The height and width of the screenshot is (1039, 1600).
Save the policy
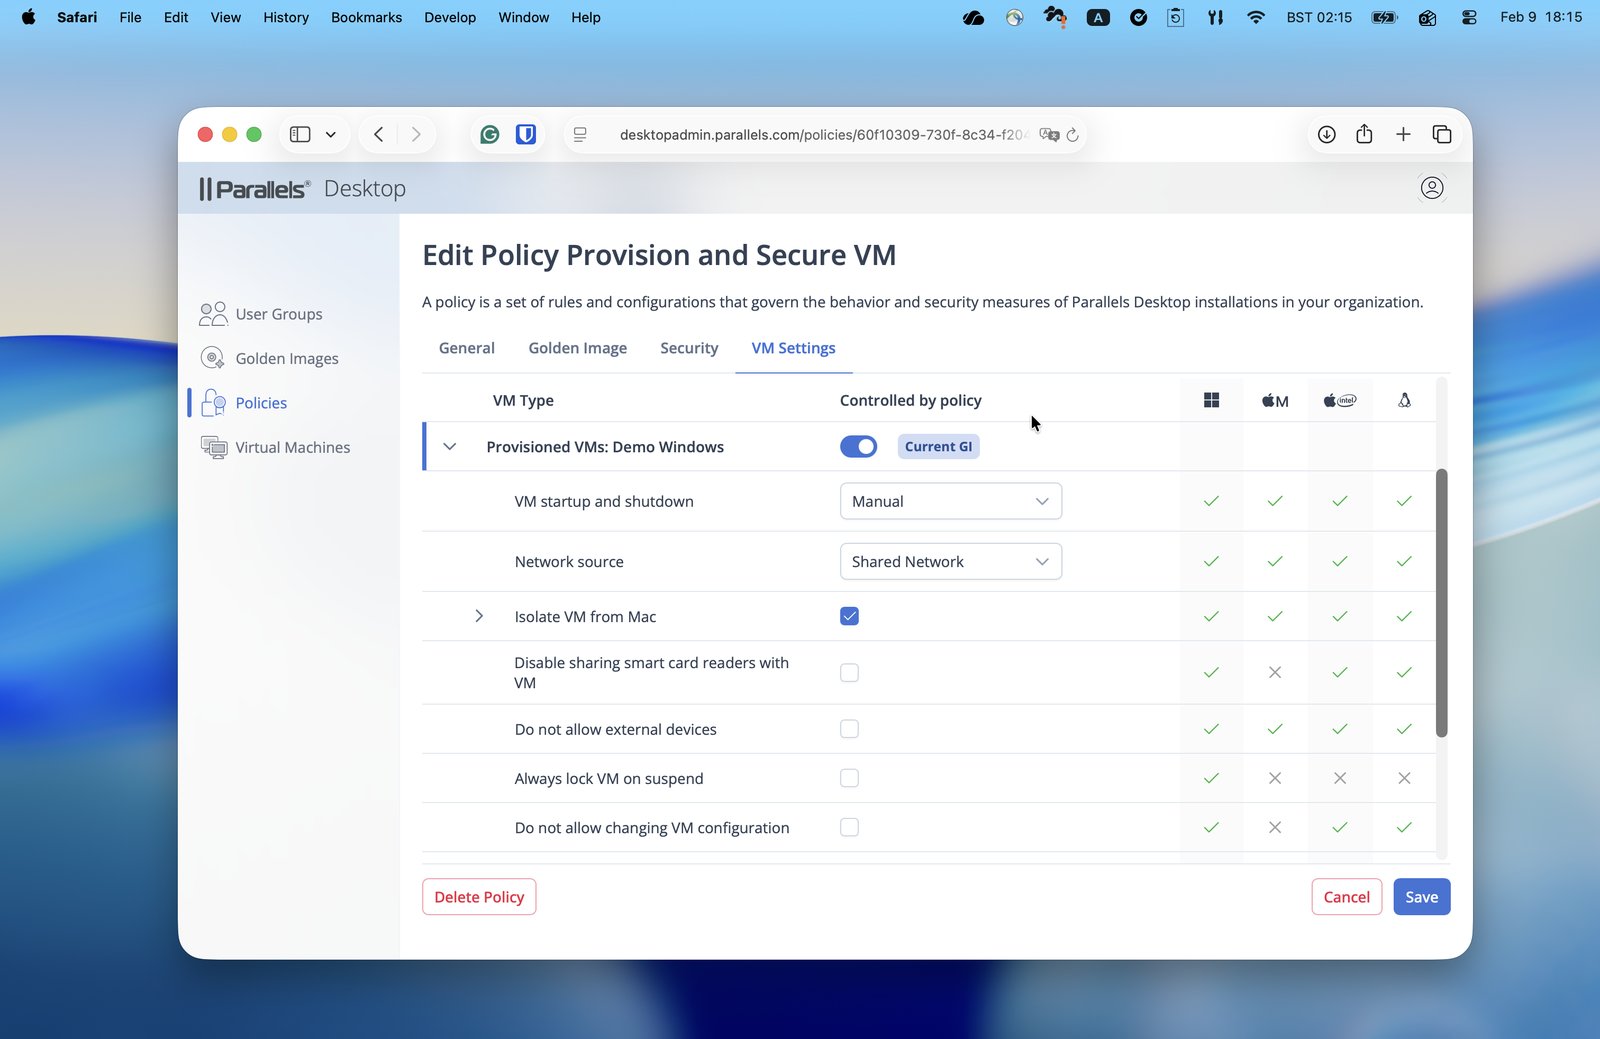(1421, 897)
